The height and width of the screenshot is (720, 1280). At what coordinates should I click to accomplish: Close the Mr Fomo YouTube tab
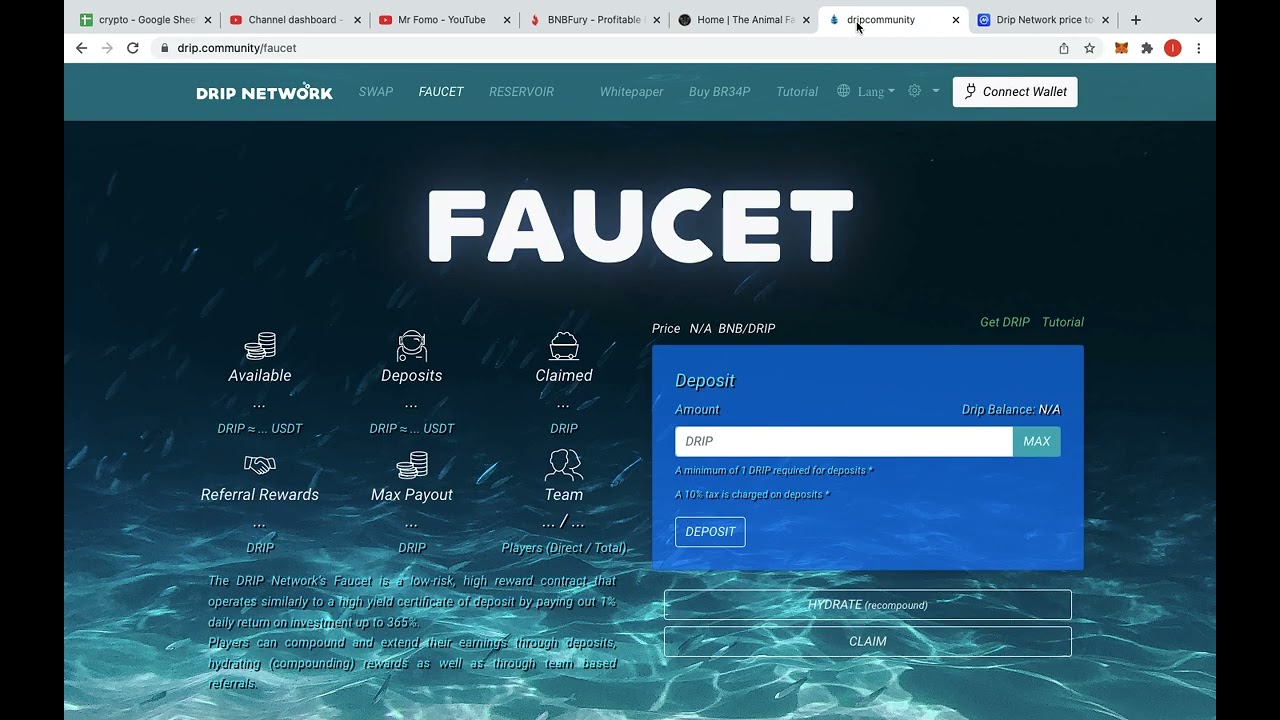click(507, 20)
